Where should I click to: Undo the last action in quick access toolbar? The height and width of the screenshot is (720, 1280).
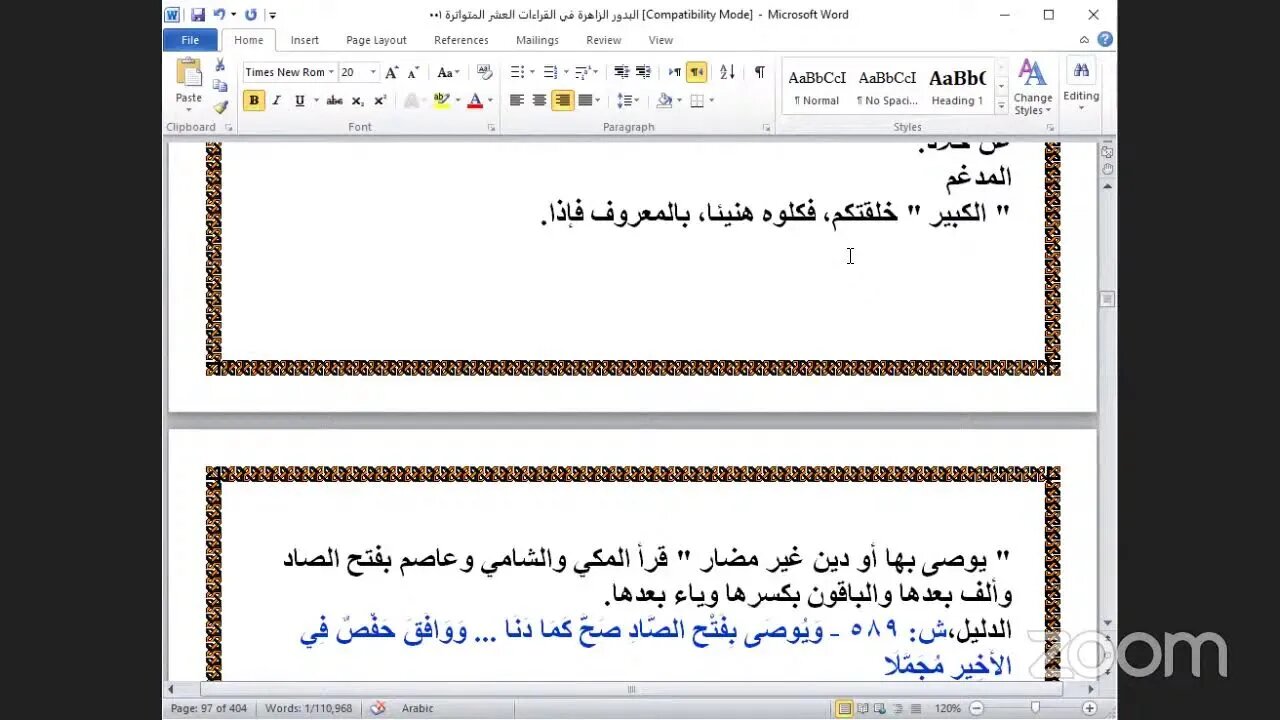tap(219, 15)
